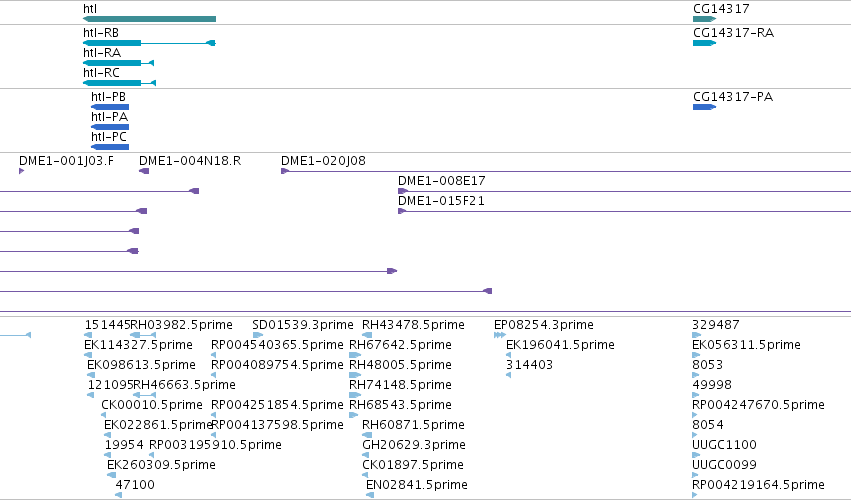Image resolution: width=851 pixels, height=500 pixels.
Task: Click the 8054 feature label
Action: [708, 425]
